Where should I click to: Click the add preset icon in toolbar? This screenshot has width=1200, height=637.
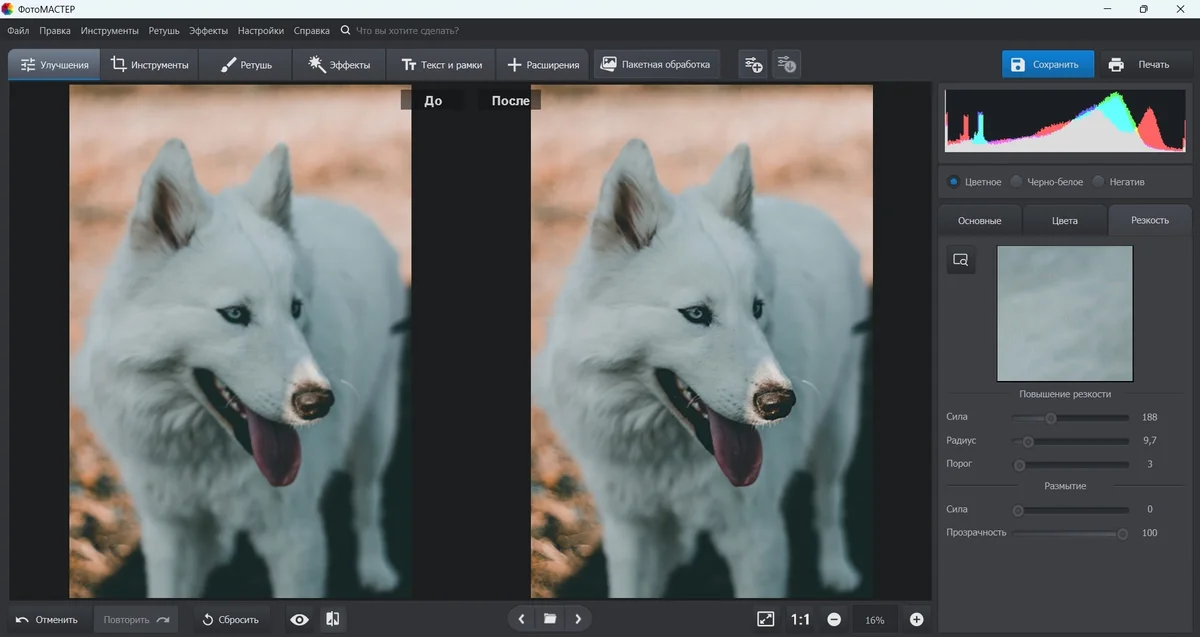point(752,65)
